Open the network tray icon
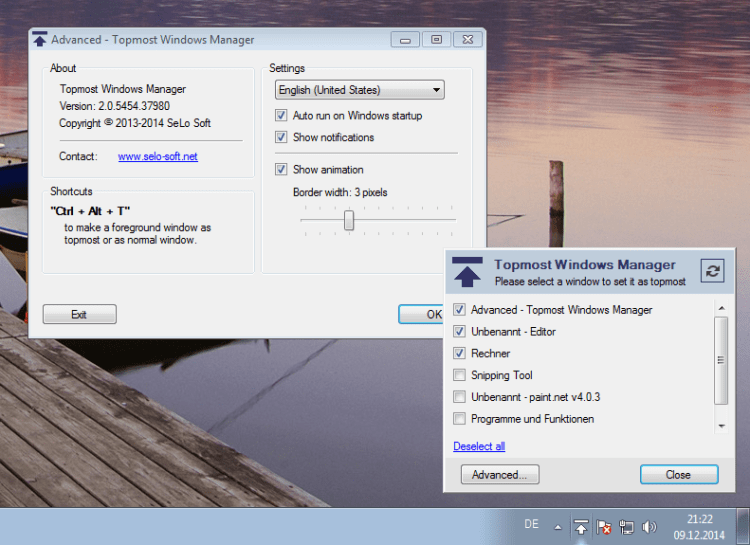Screen dimensions: 750x545 [626, 527]
